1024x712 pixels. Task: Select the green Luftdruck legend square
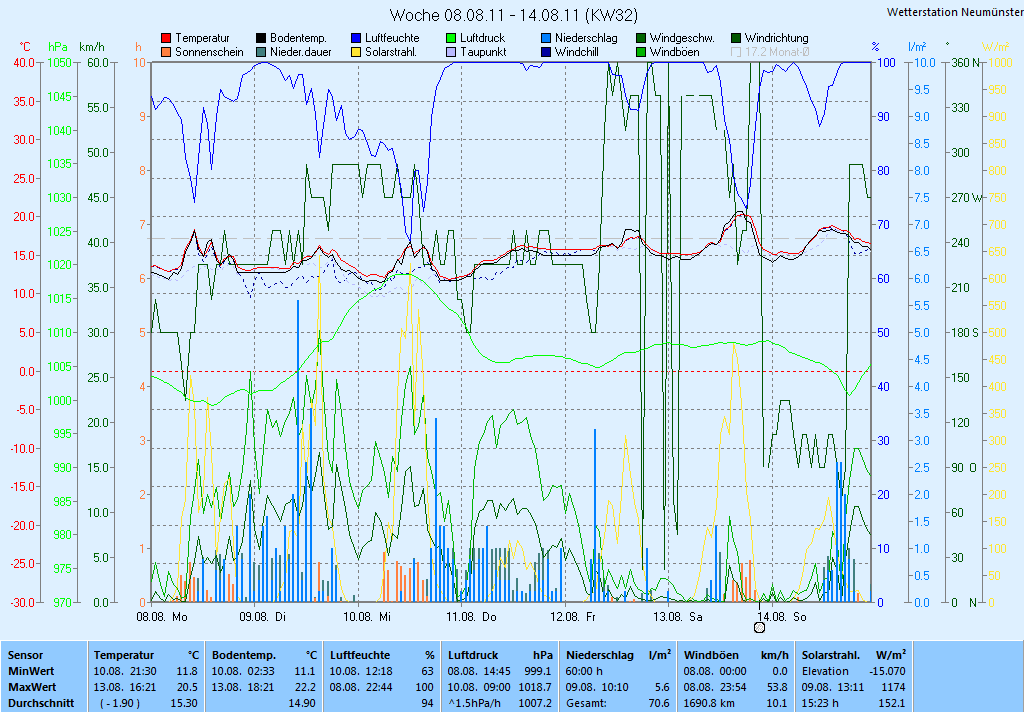click(x=451, y=38)
